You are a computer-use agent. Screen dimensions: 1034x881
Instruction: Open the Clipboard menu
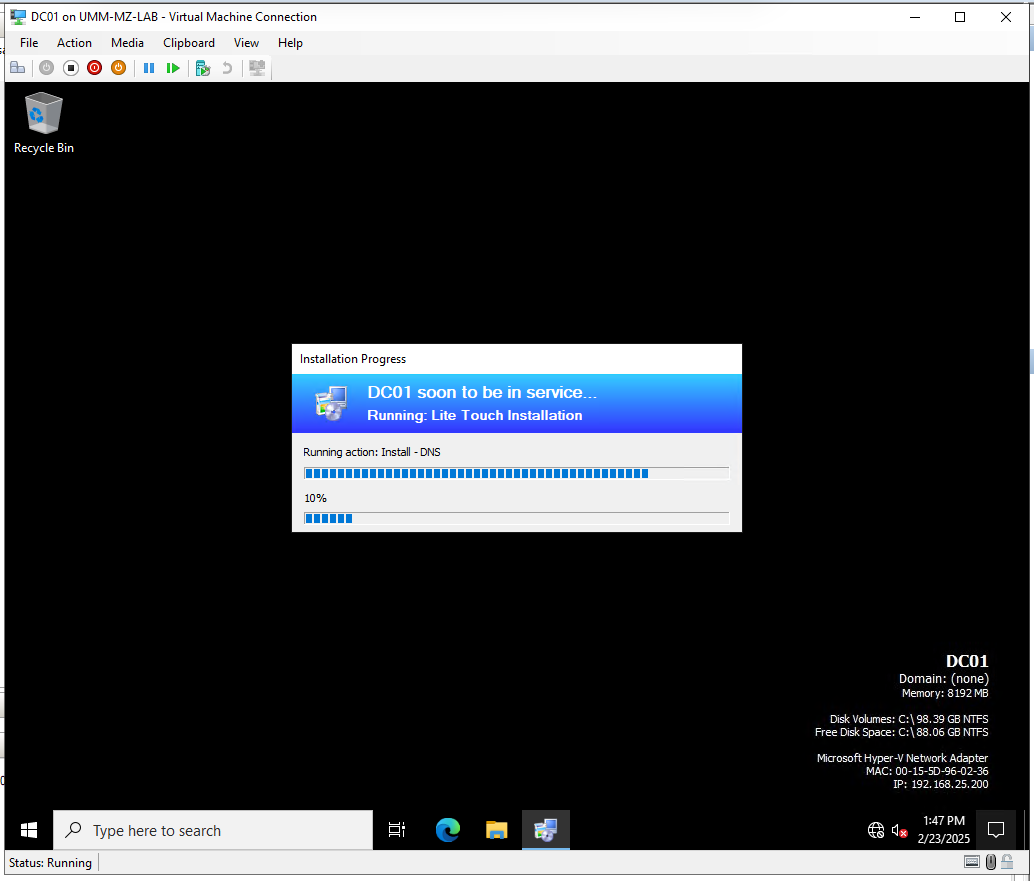188,43
